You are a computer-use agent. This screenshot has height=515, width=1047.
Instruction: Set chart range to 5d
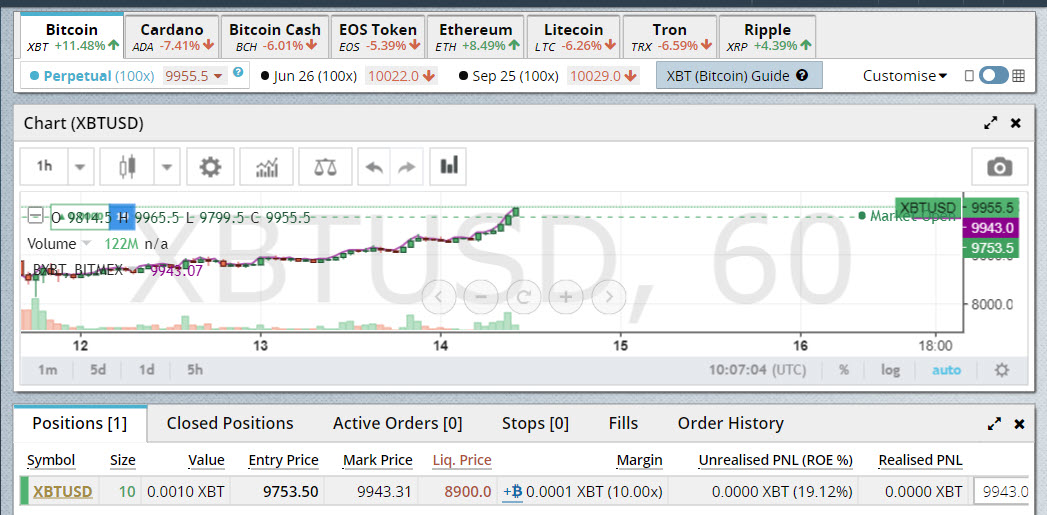pyautogui.click(x=97, y=370)
